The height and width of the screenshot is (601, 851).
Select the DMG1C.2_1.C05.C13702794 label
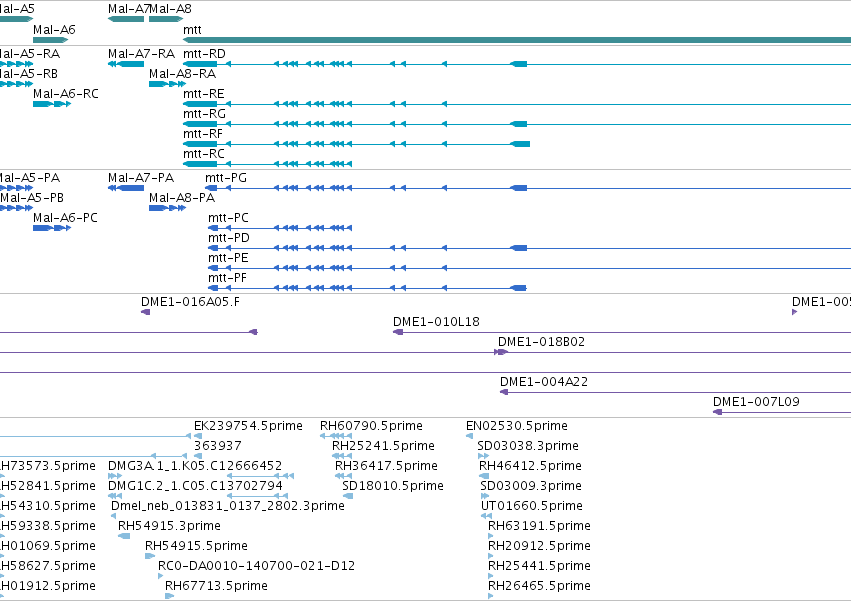(195, 486)
